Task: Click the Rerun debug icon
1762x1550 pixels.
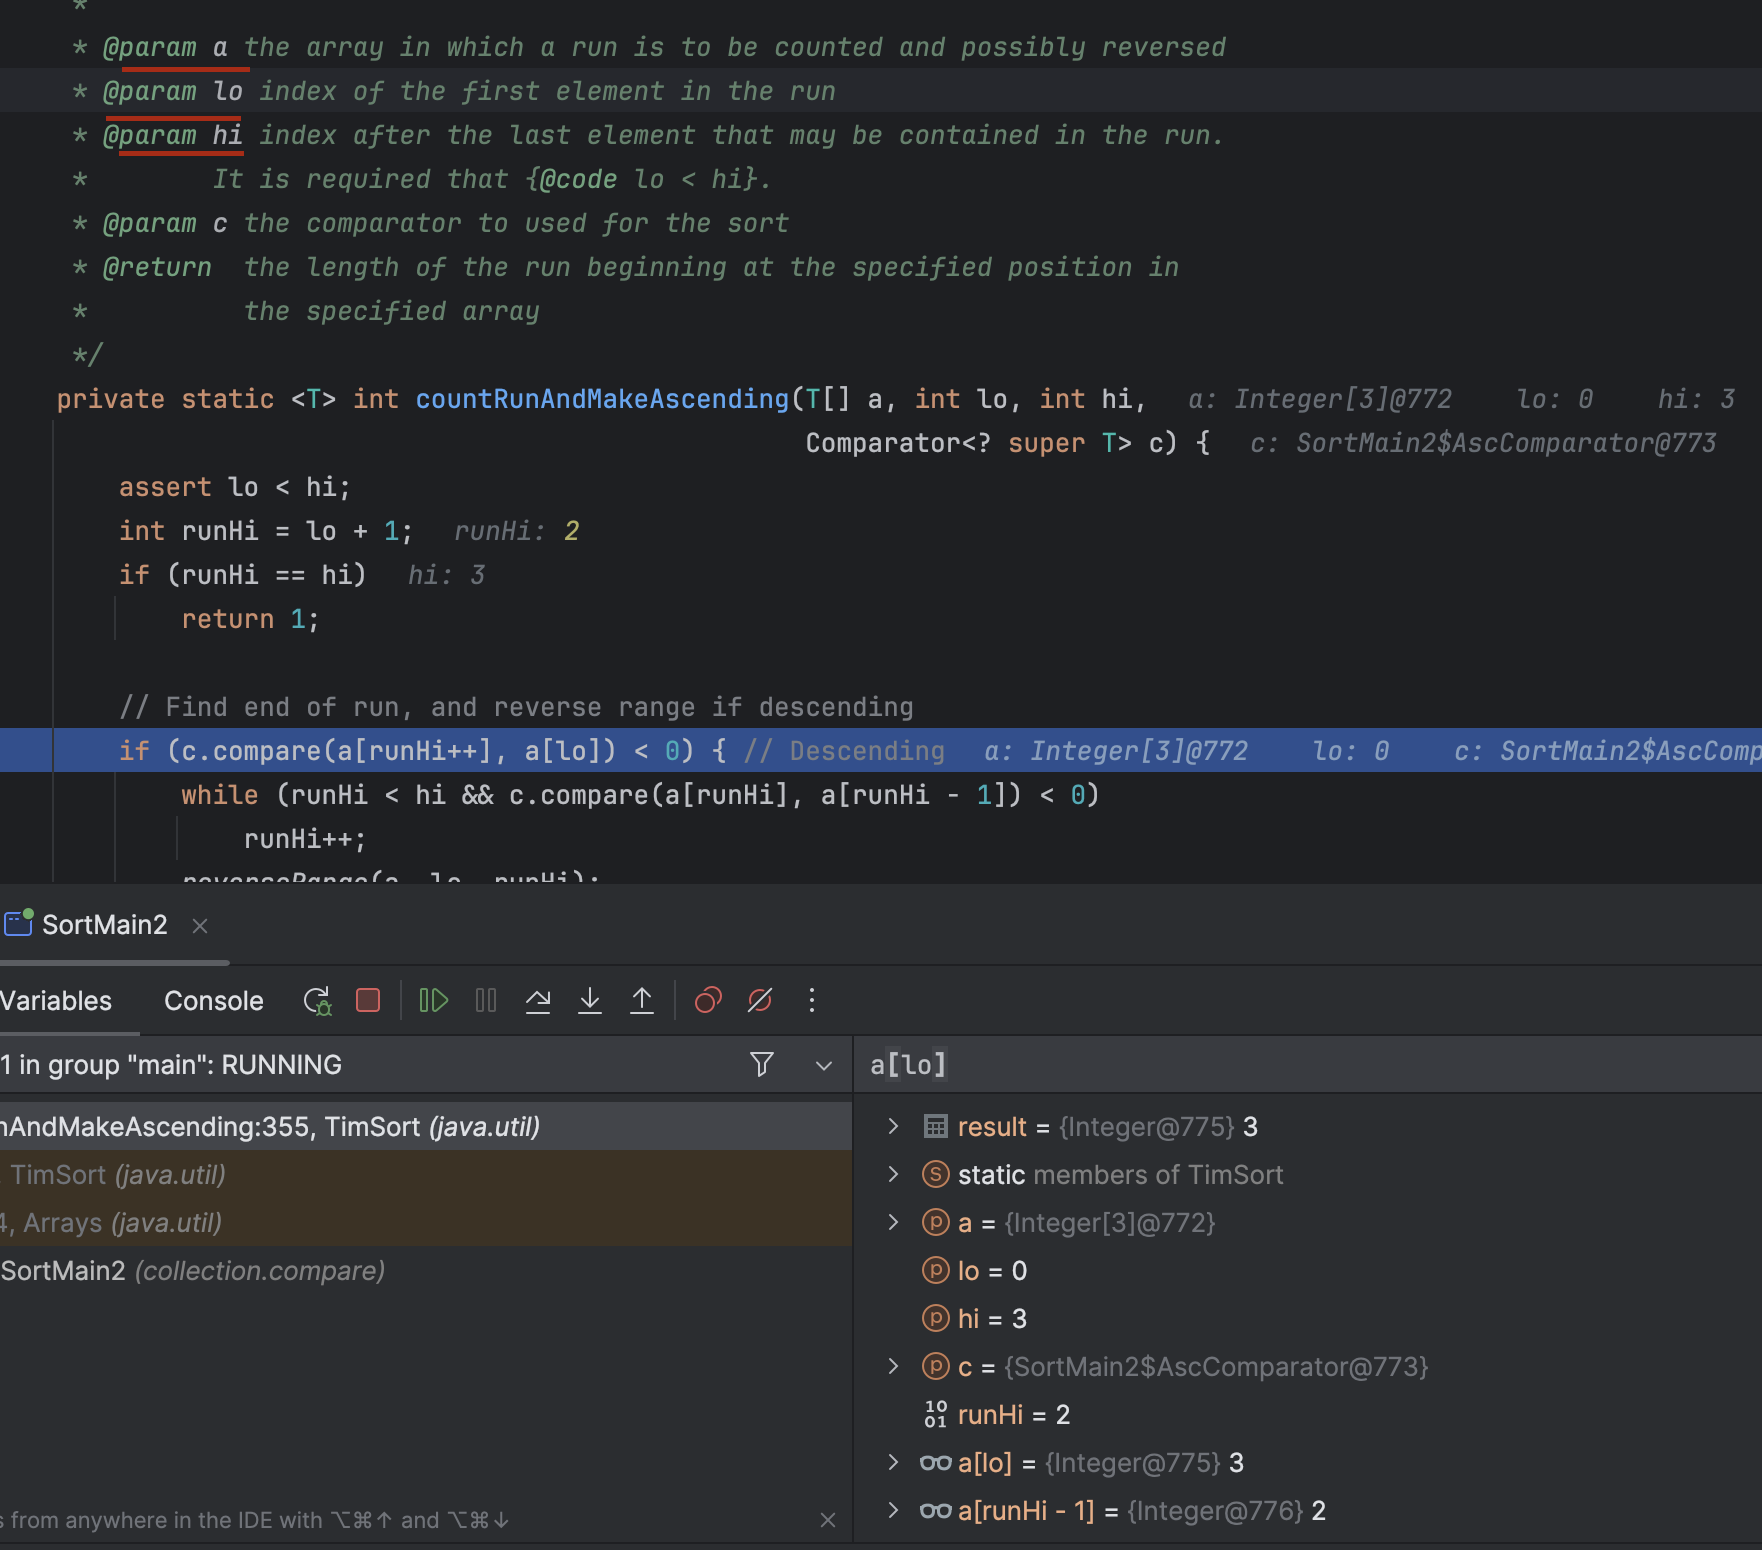Action: tap(317, 1000)
